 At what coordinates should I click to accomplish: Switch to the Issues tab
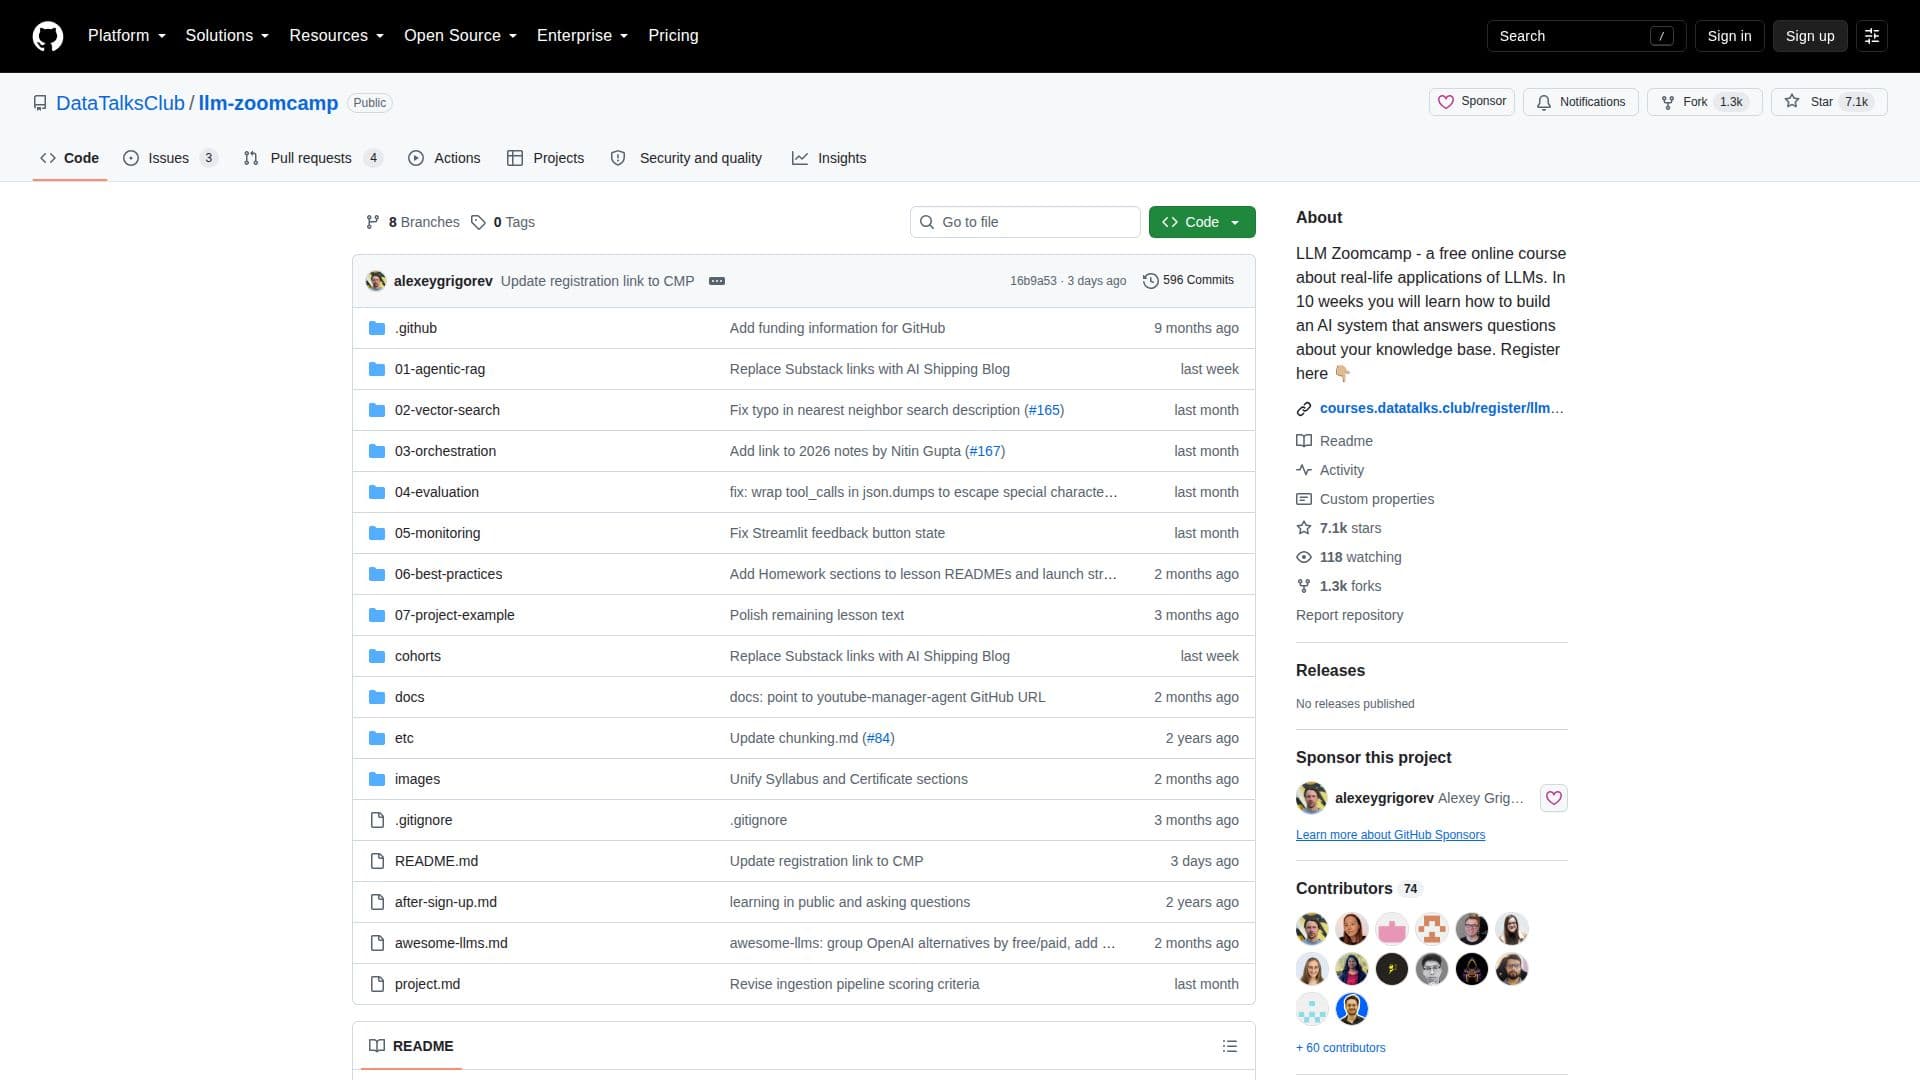[x=170, y=158]
